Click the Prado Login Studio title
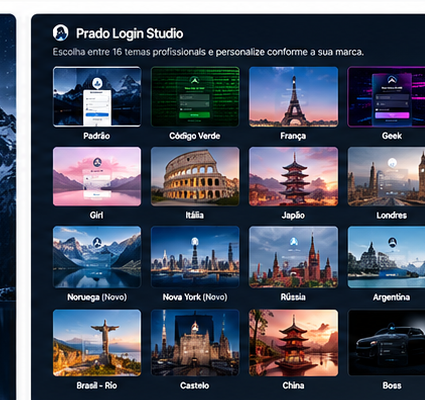The width and height of the screenshot is (425, 400). coord(130,34)
